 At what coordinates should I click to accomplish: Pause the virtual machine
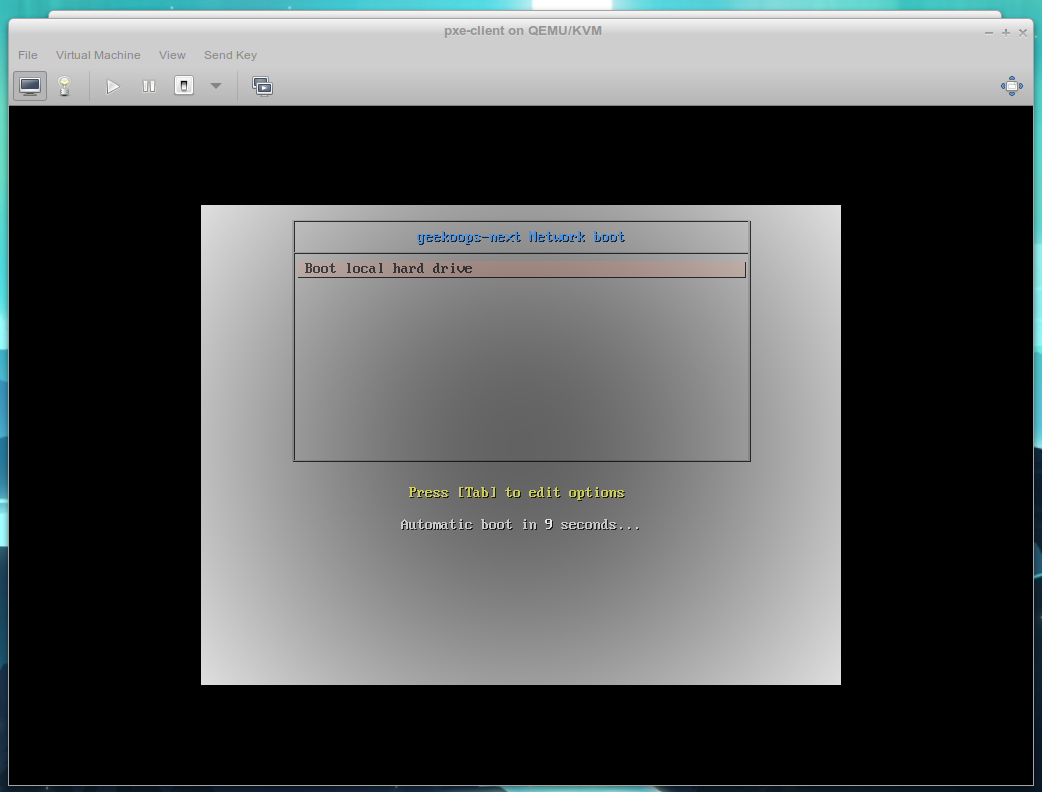[149, 86]
